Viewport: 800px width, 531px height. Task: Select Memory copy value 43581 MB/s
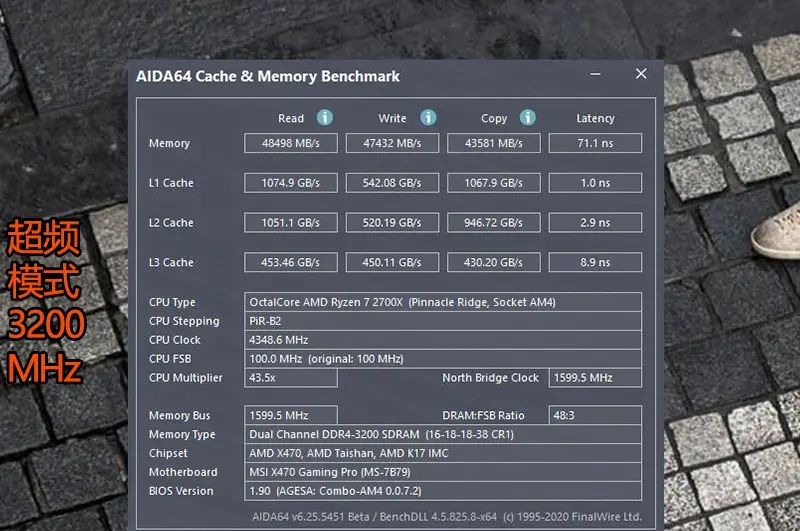(x=494, y=143)
